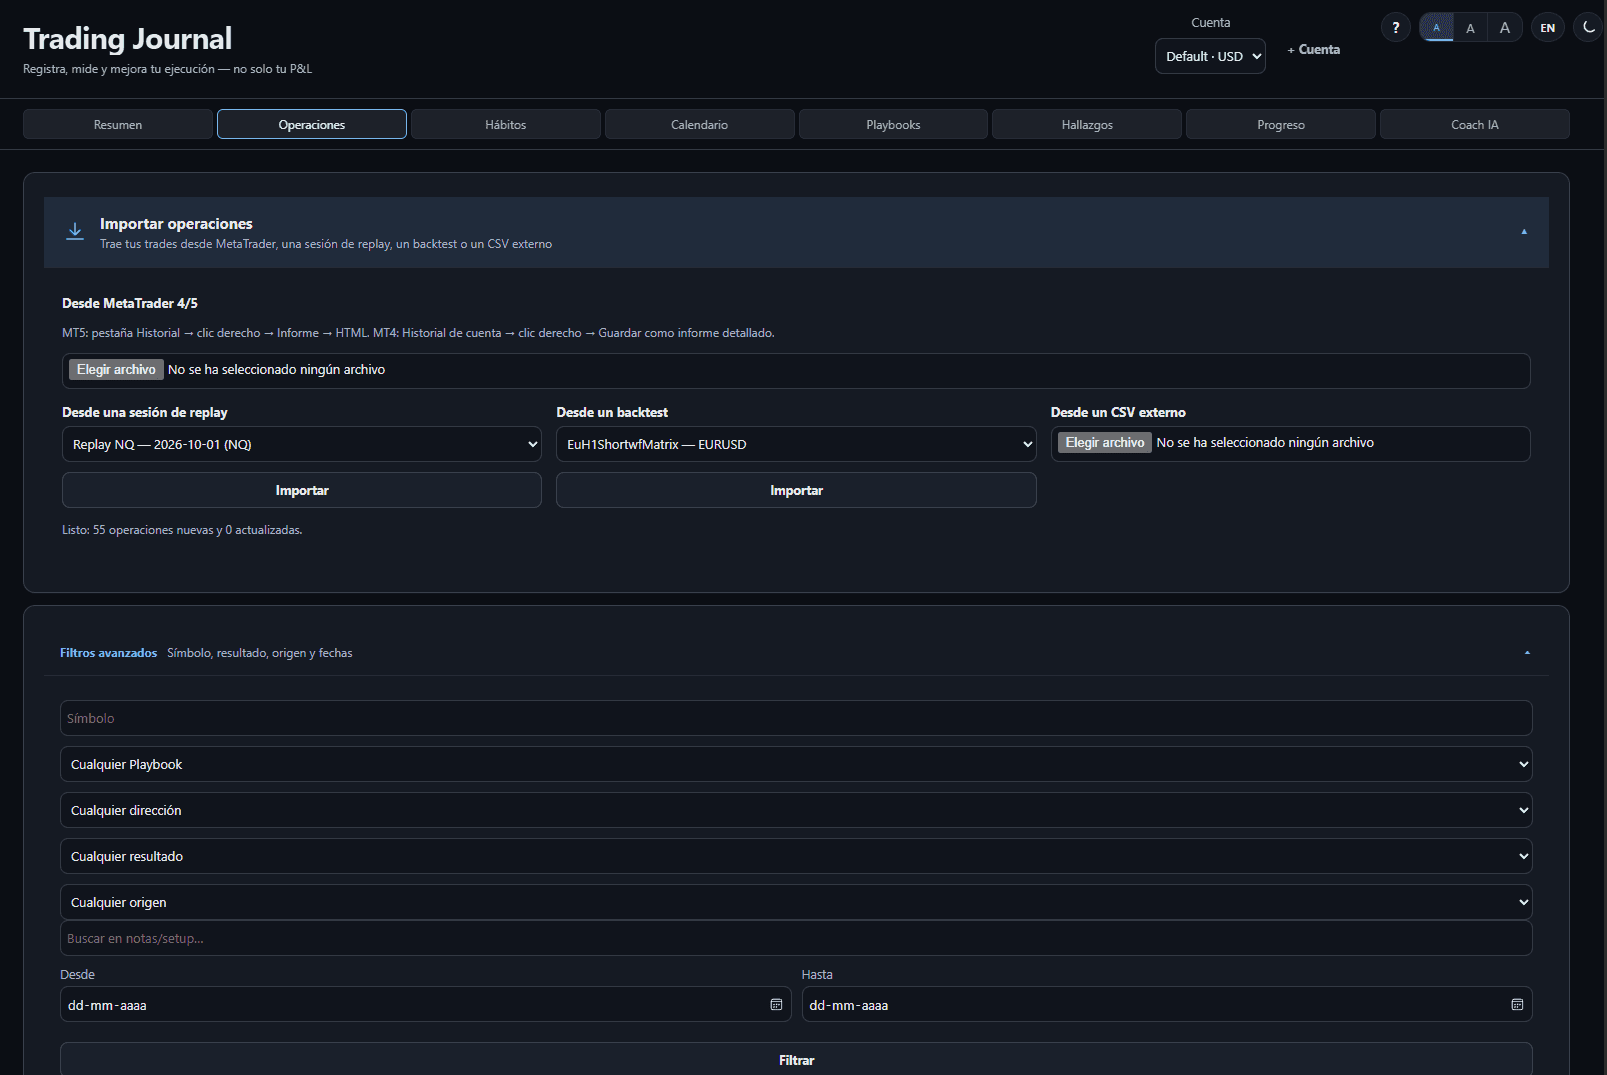Collapse the Filtros avanzados panel
This screenshot has width=1607, height=1075.
pyautogui.click(x=1527, y=653)
